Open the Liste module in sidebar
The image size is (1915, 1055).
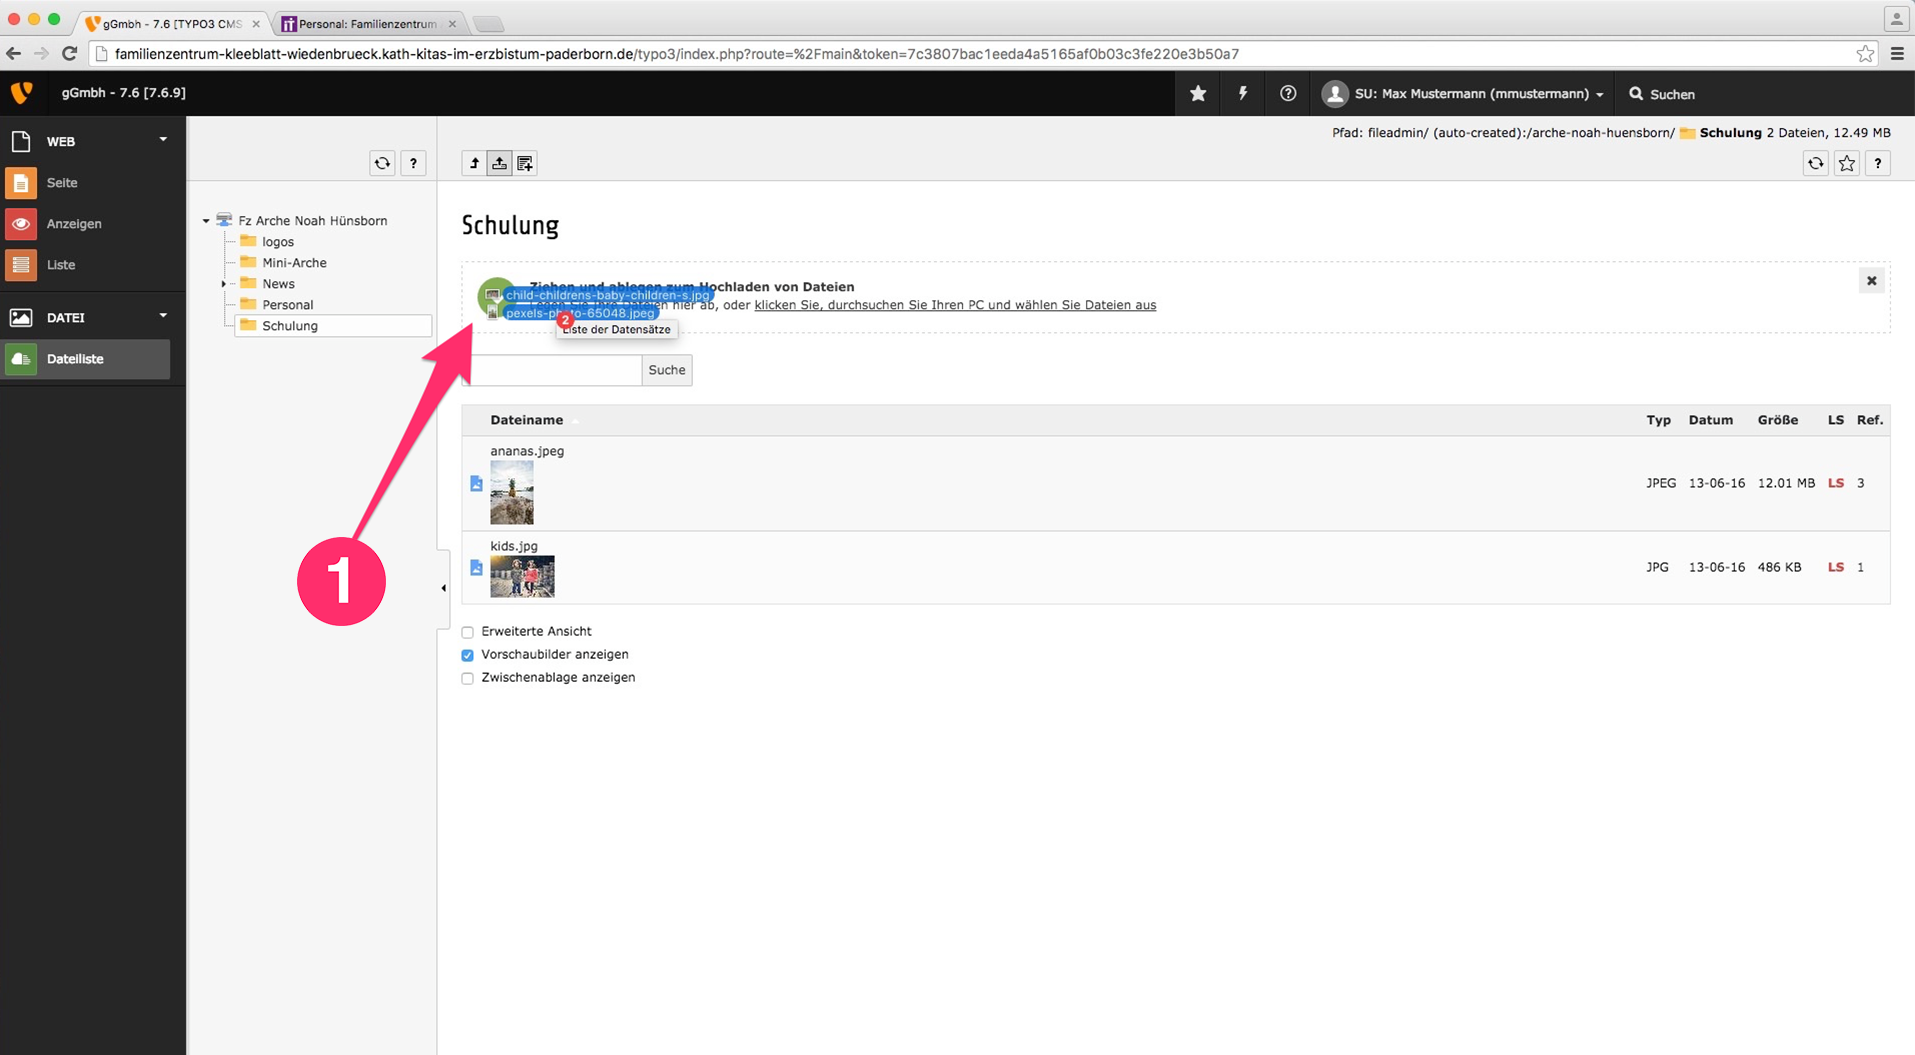pyautogui.click(x=61, y=265)
